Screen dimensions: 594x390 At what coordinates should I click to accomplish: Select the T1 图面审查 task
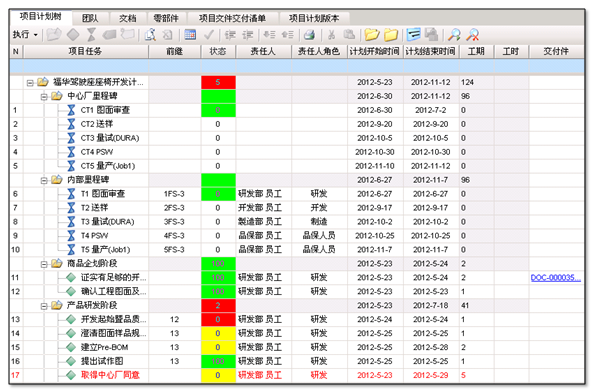103,194
